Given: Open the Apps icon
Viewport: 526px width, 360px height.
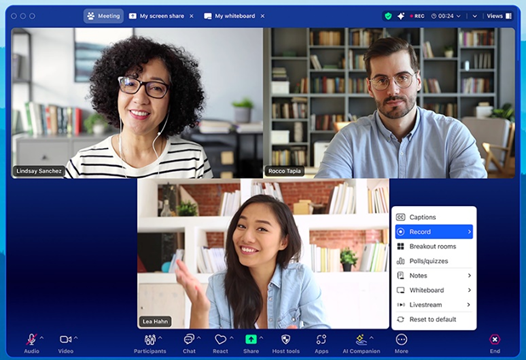Looking at the screenshot, I should pyautogui.click(x=321, y=340).
